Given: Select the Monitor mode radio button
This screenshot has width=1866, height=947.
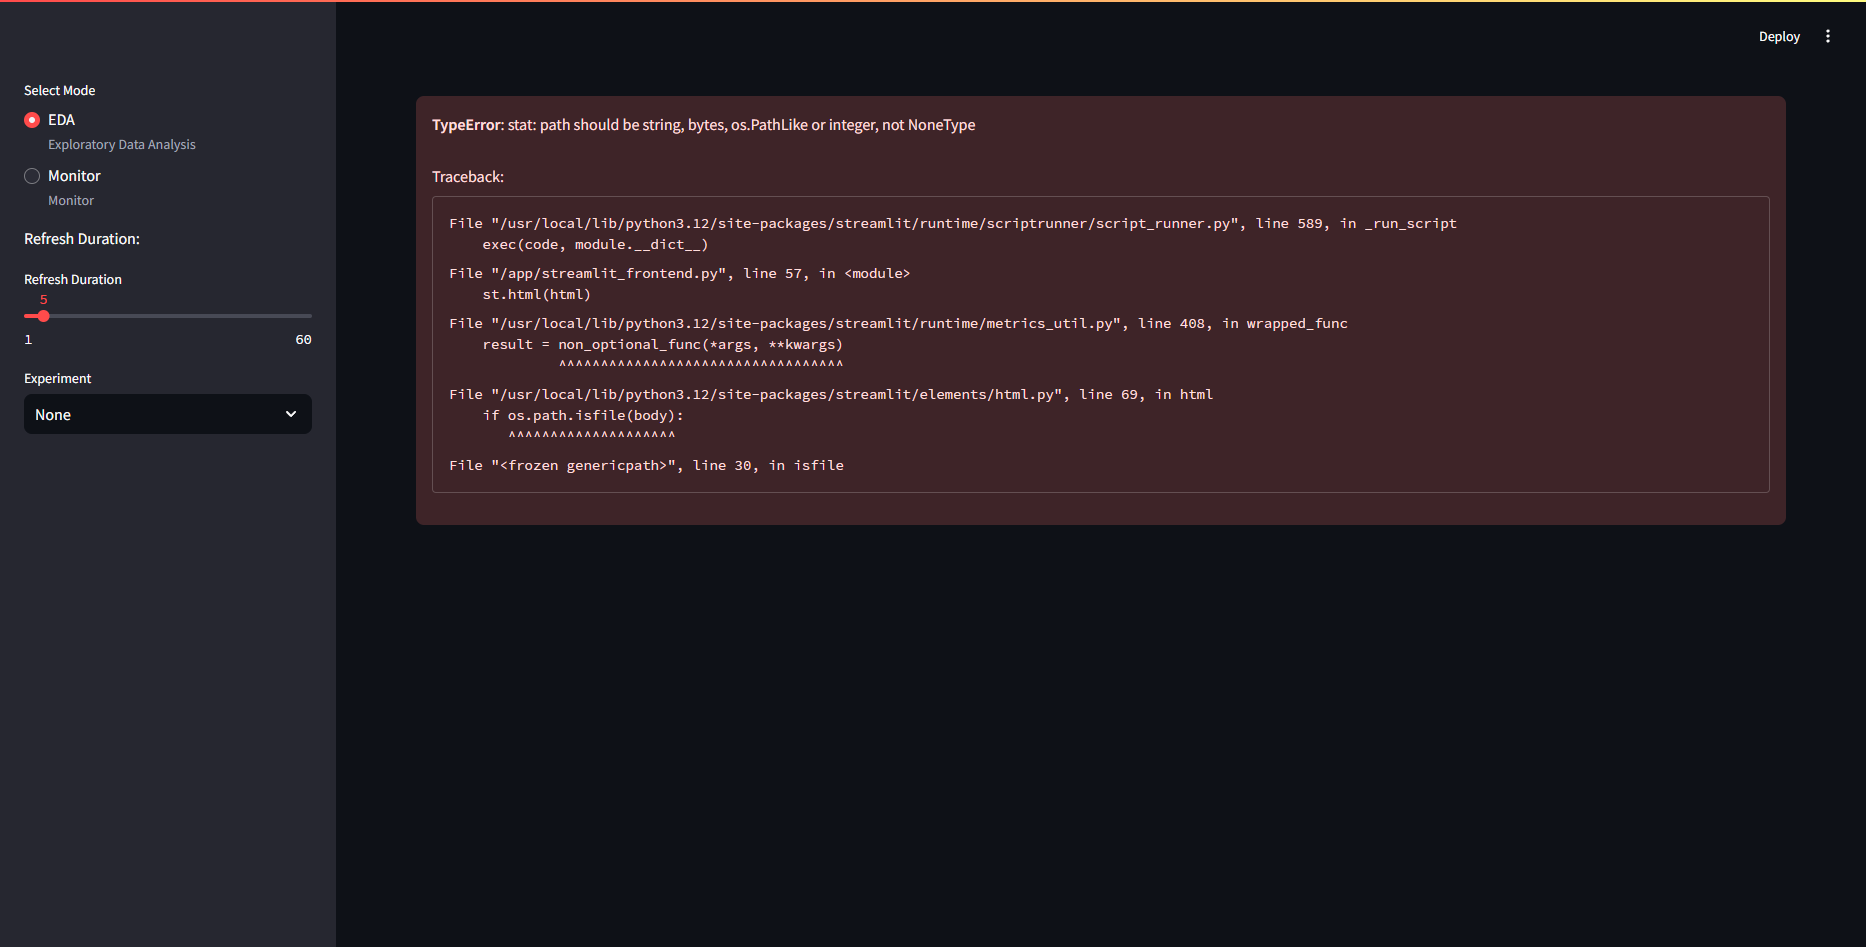Looking at the screenshot, I should [32, 176].
